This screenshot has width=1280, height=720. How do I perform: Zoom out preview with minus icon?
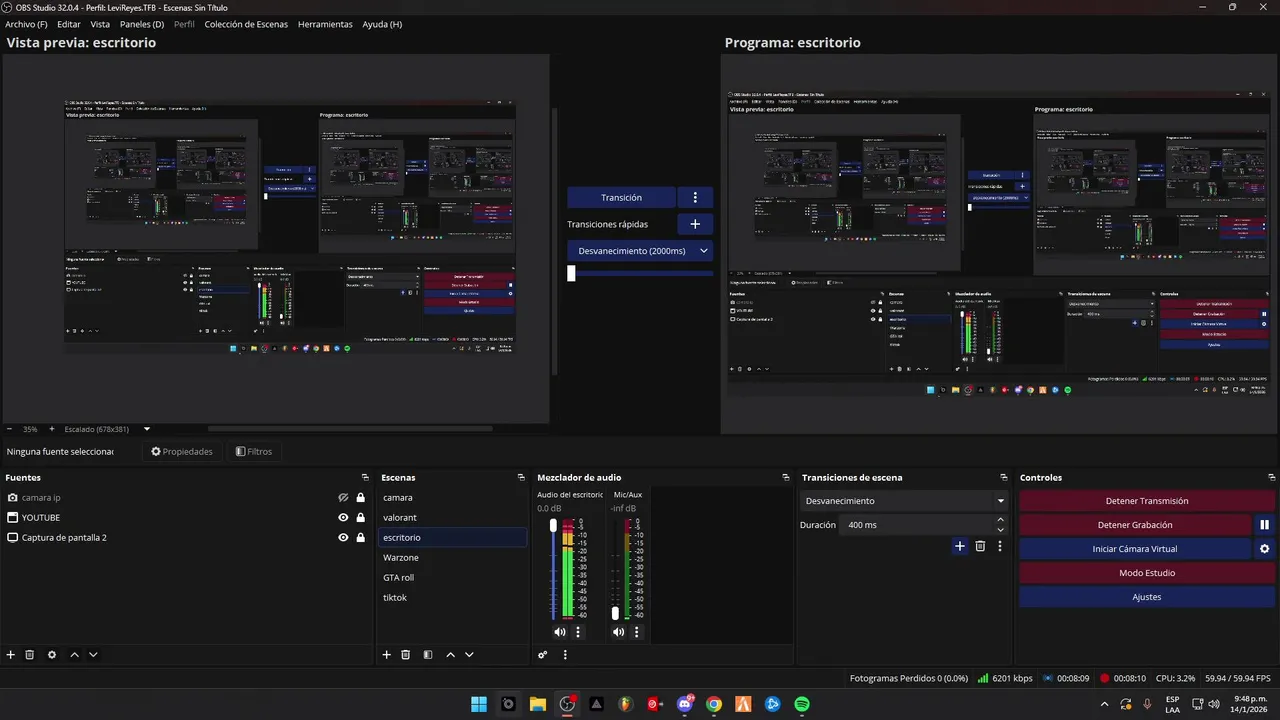click(x=9, y=429)
